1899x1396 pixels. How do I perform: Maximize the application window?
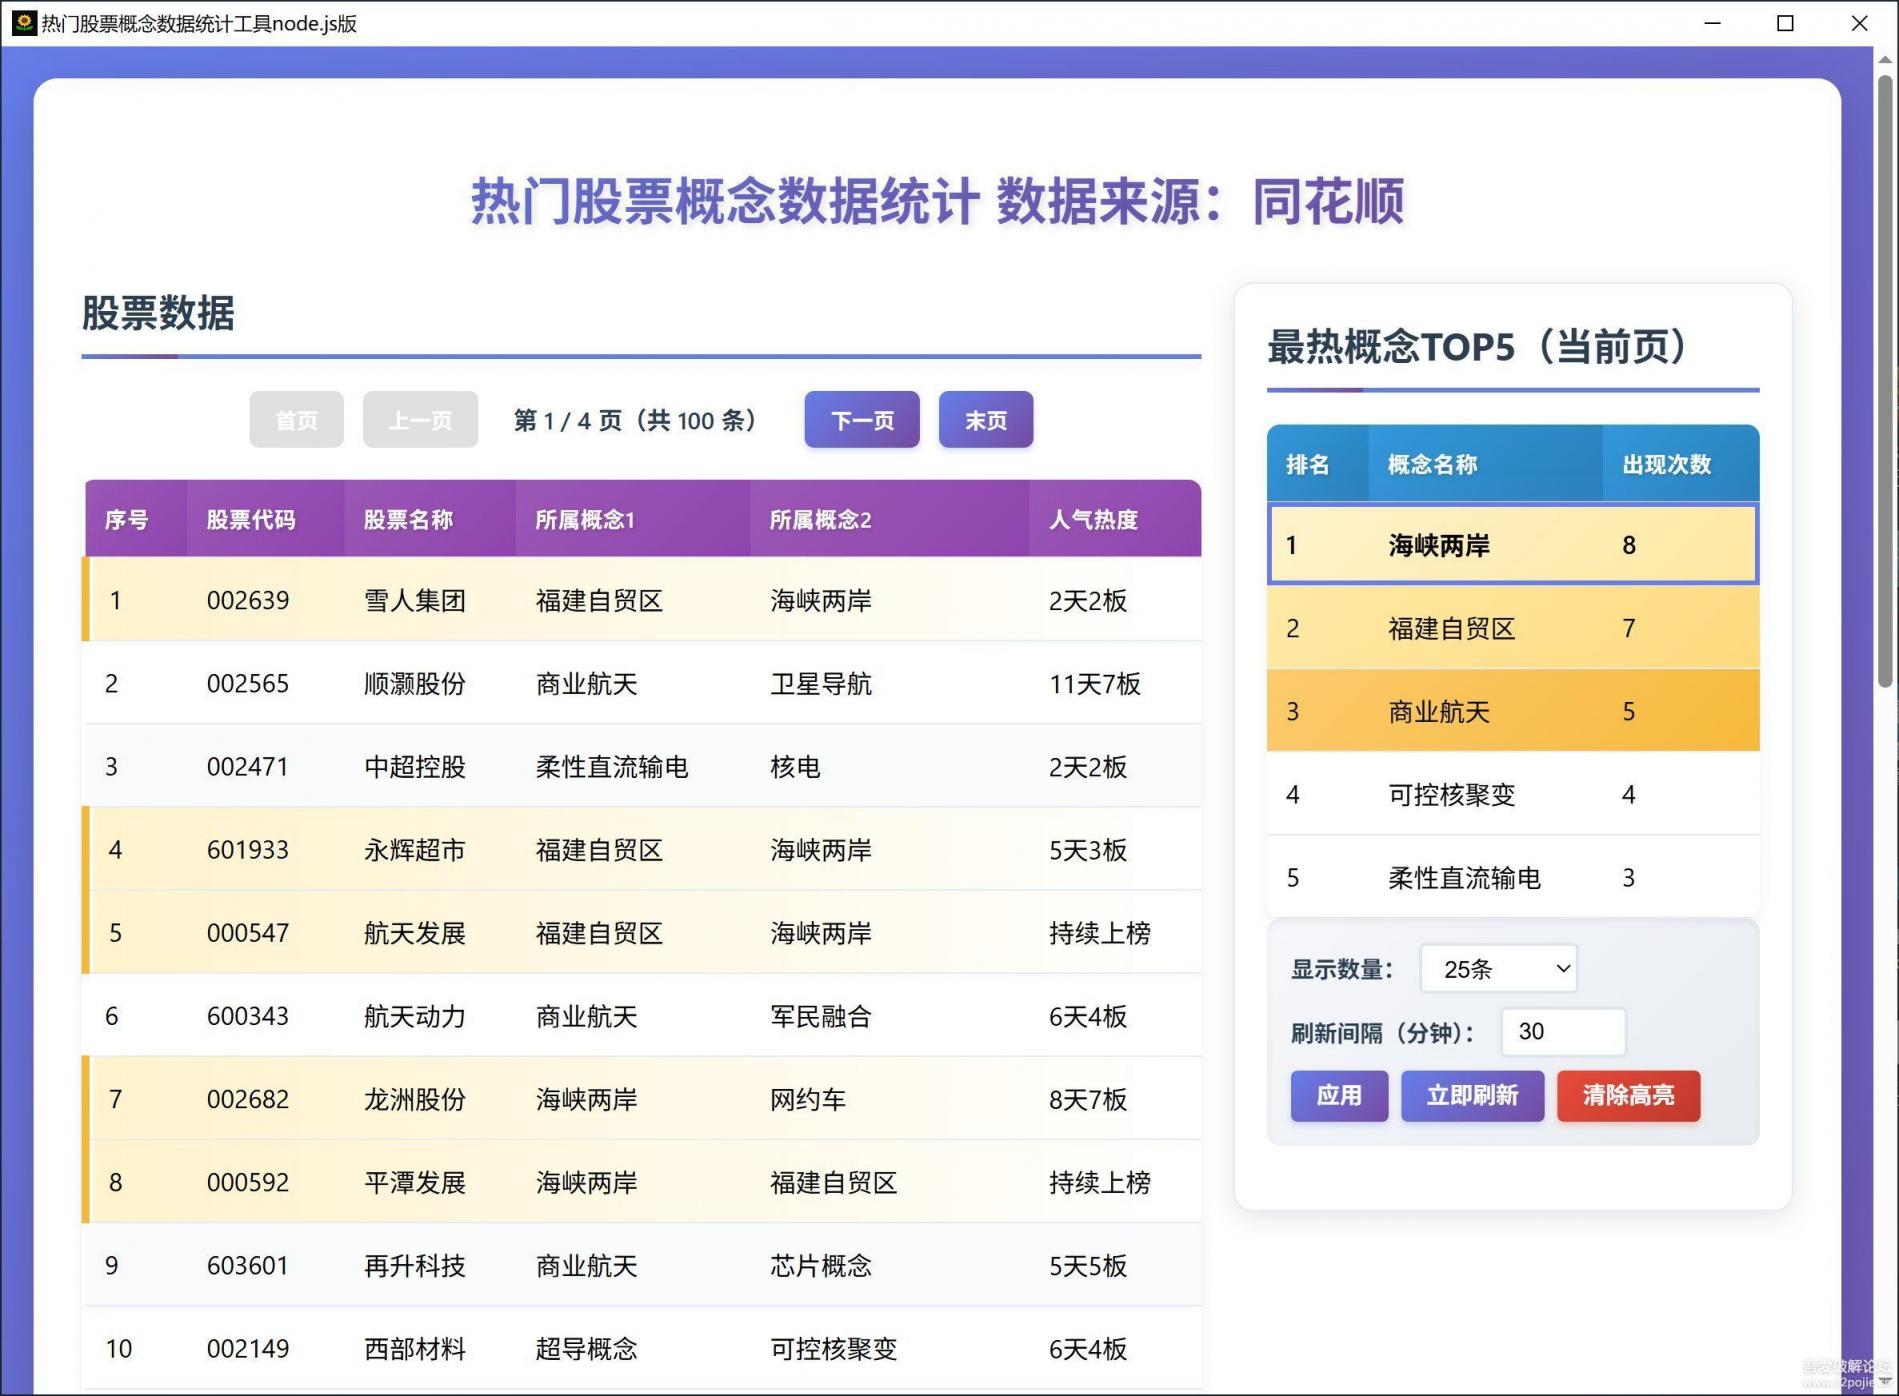(1785, 23)
